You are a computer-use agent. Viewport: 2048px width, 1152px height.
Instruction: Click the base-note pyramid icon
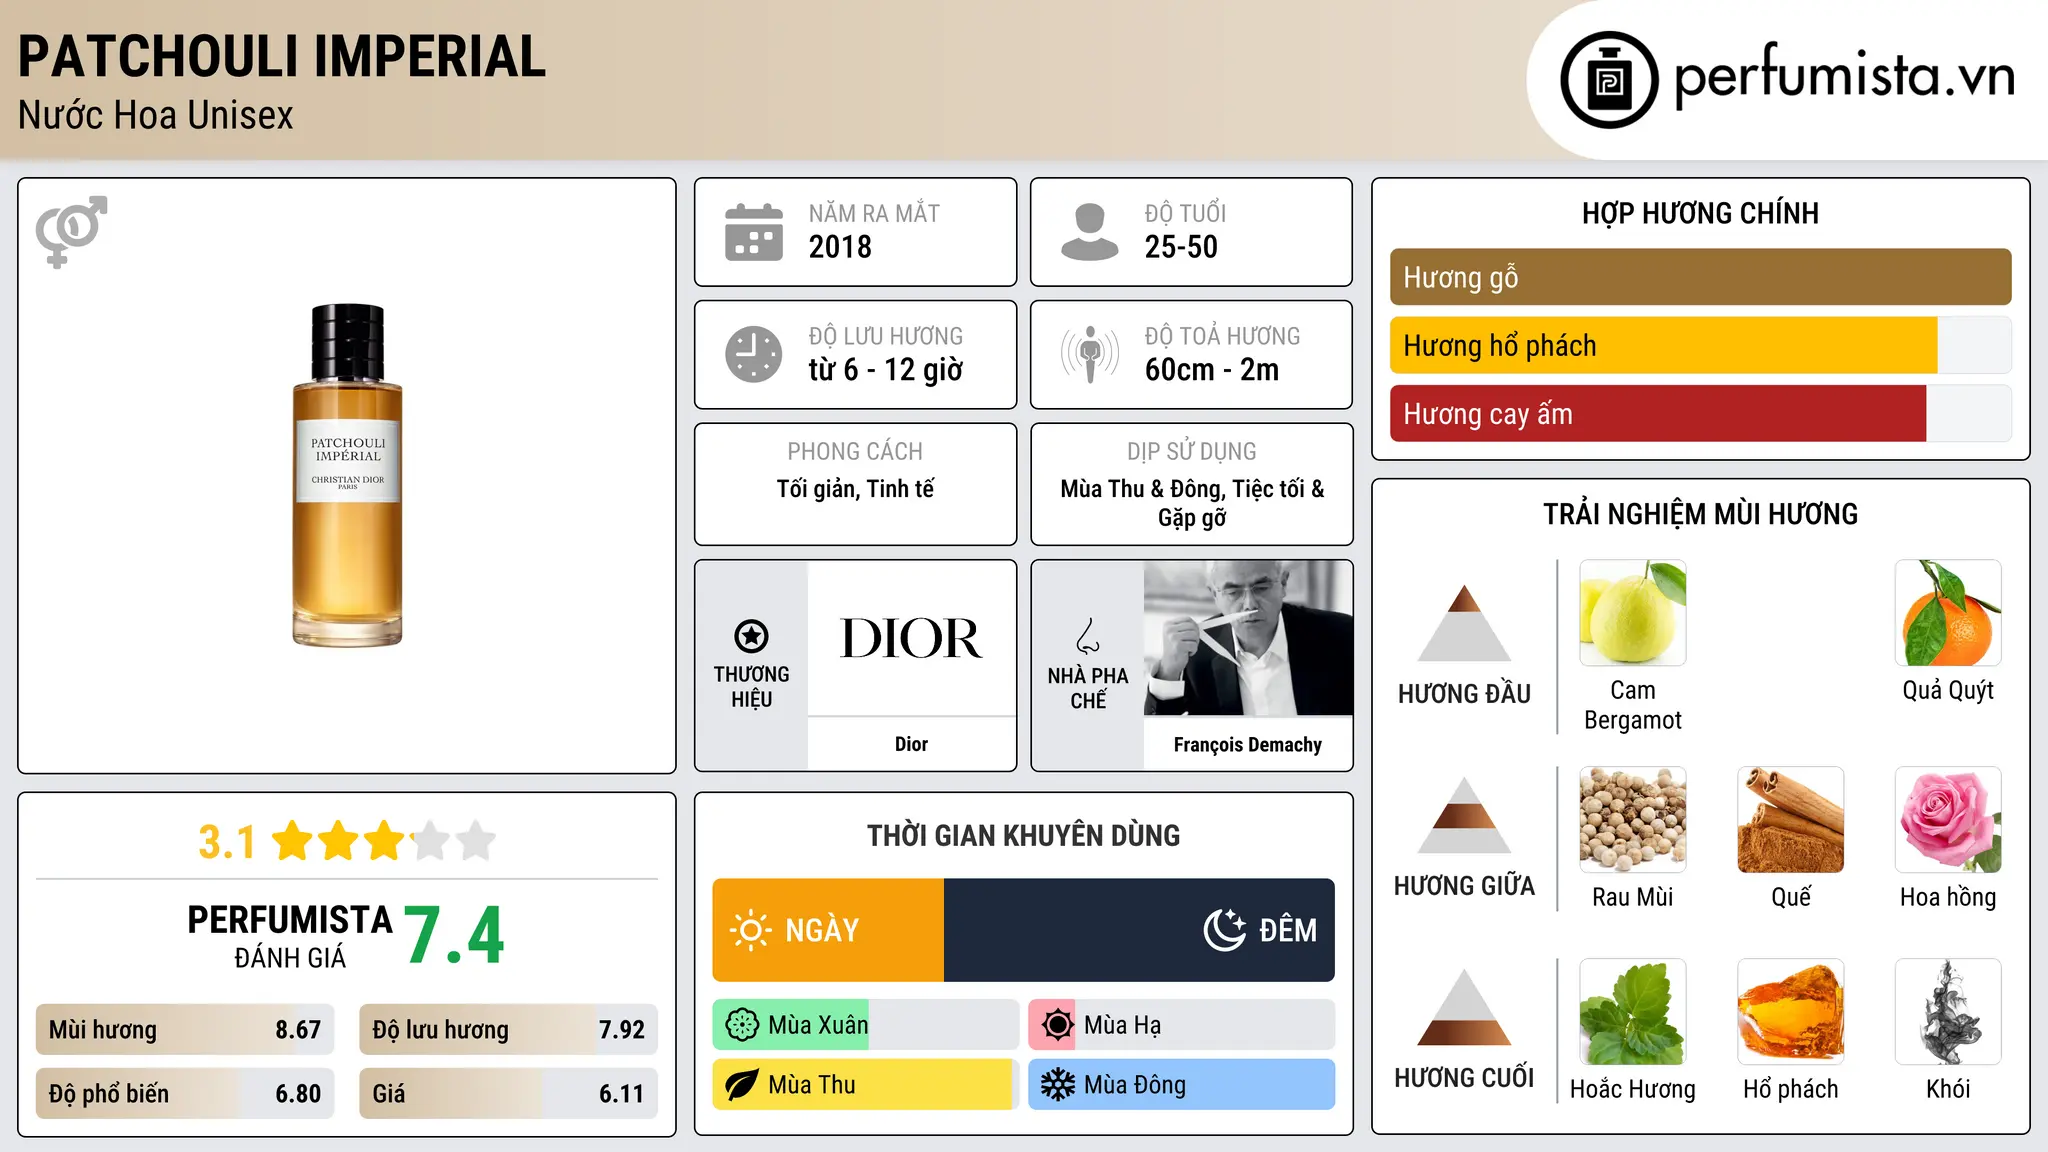coord(1464,1007)
